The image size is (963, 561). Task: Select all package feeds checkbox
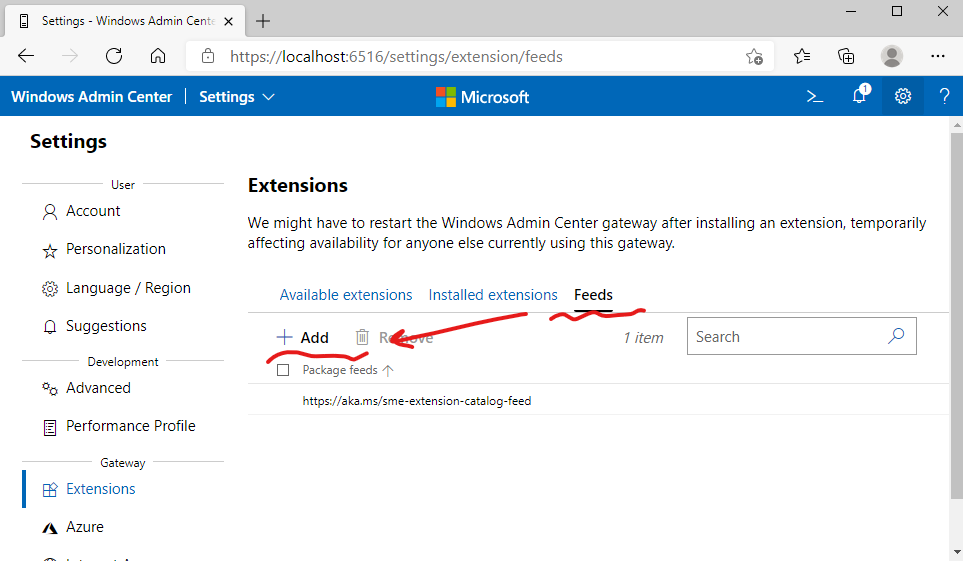tap(283, 370)
